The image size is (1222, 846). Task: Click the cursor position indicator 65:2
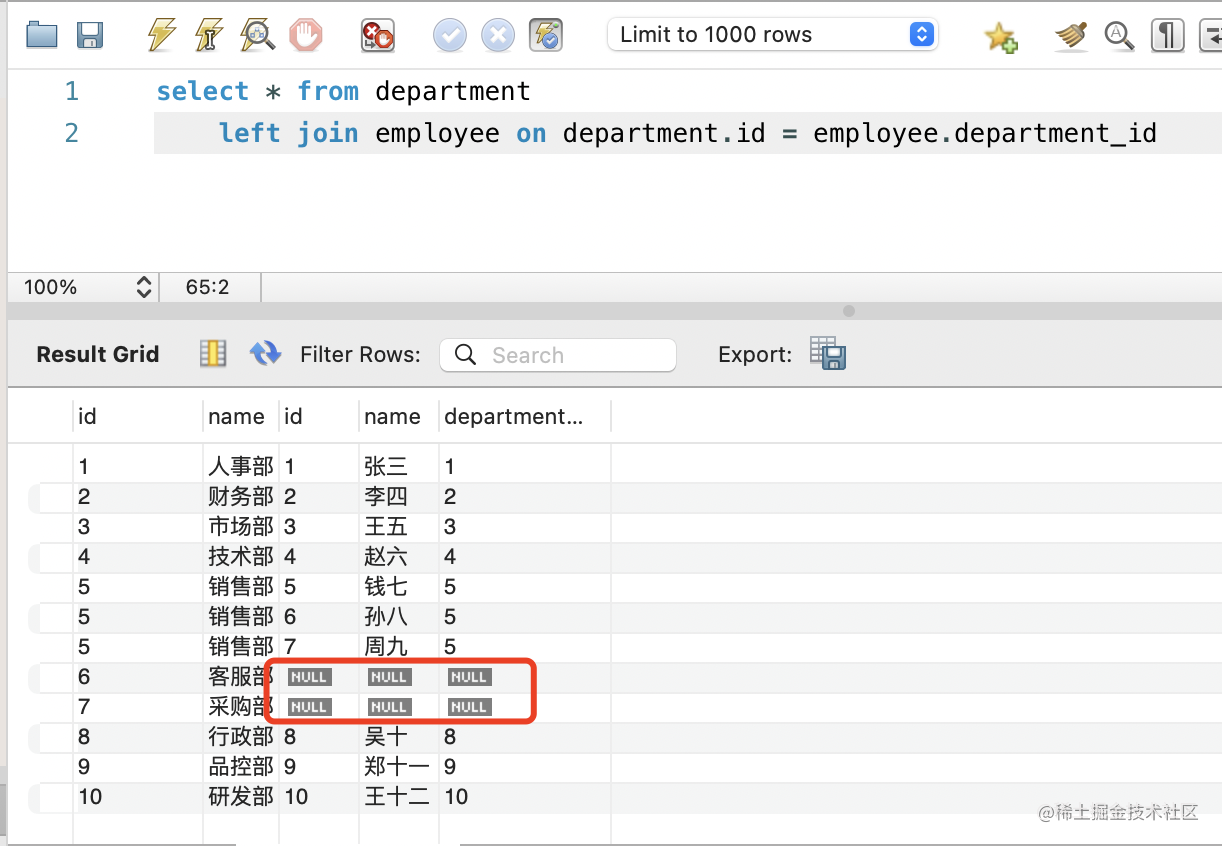[207, 288]
